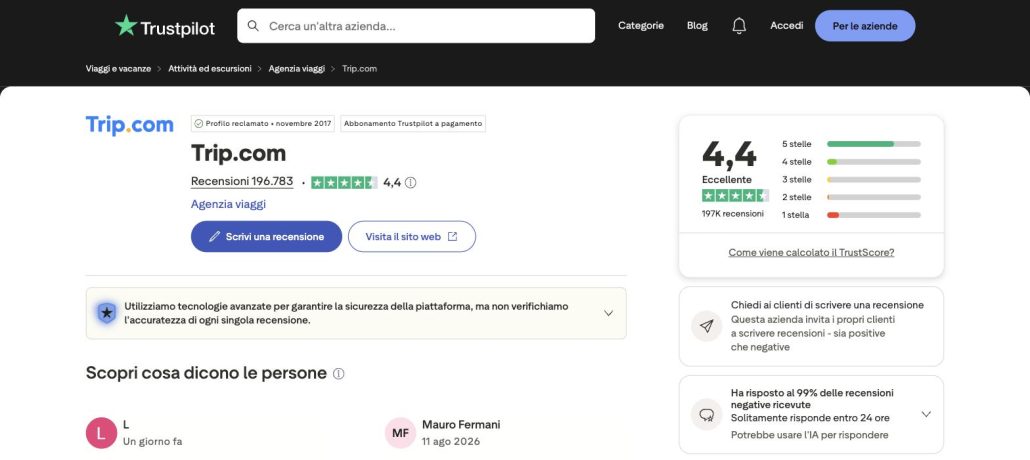
Task: Click Mauro Fermani's MF avatar
Action: [x=400, y=433]
